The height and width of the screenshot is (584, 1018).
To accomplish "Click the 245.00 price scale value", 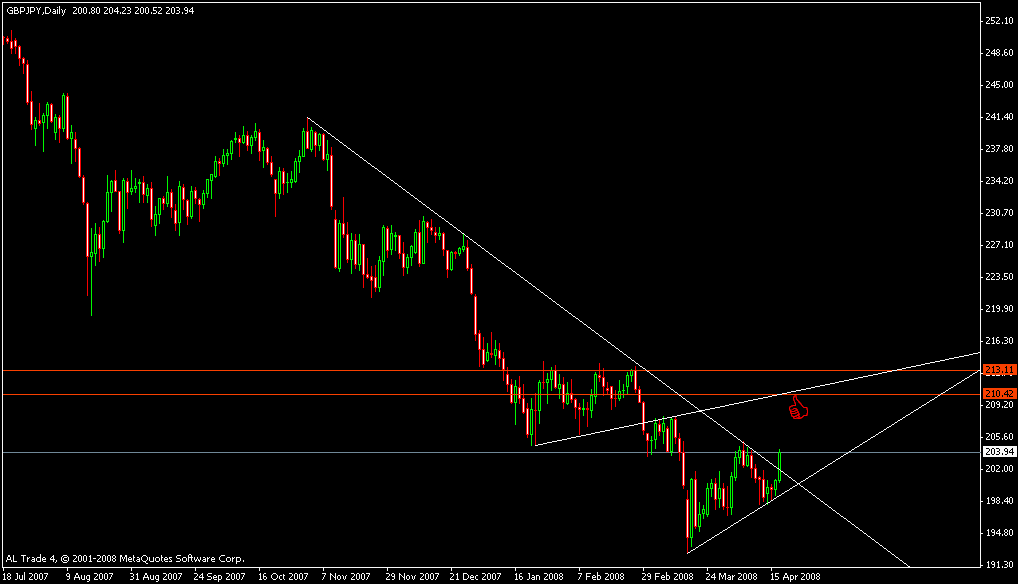I will pos(999,84).
